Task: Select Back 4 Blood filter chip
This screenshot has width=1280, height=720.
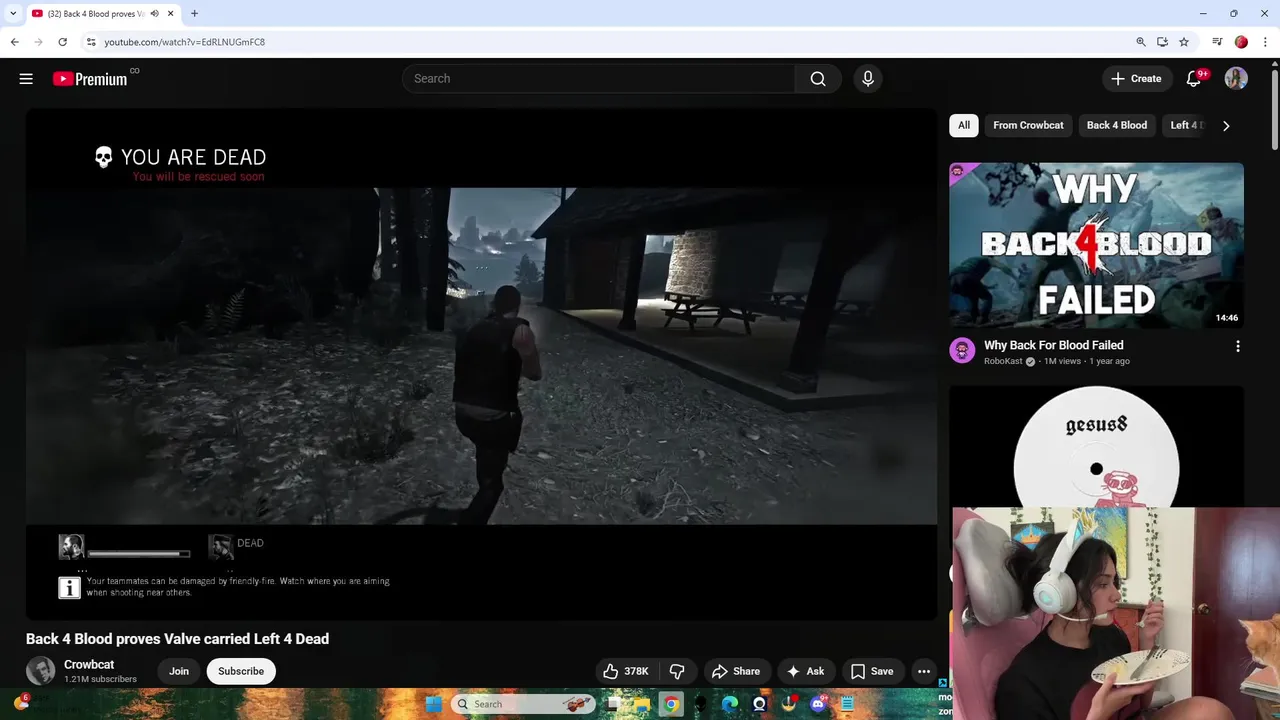Action: [x=1117, y=125]
